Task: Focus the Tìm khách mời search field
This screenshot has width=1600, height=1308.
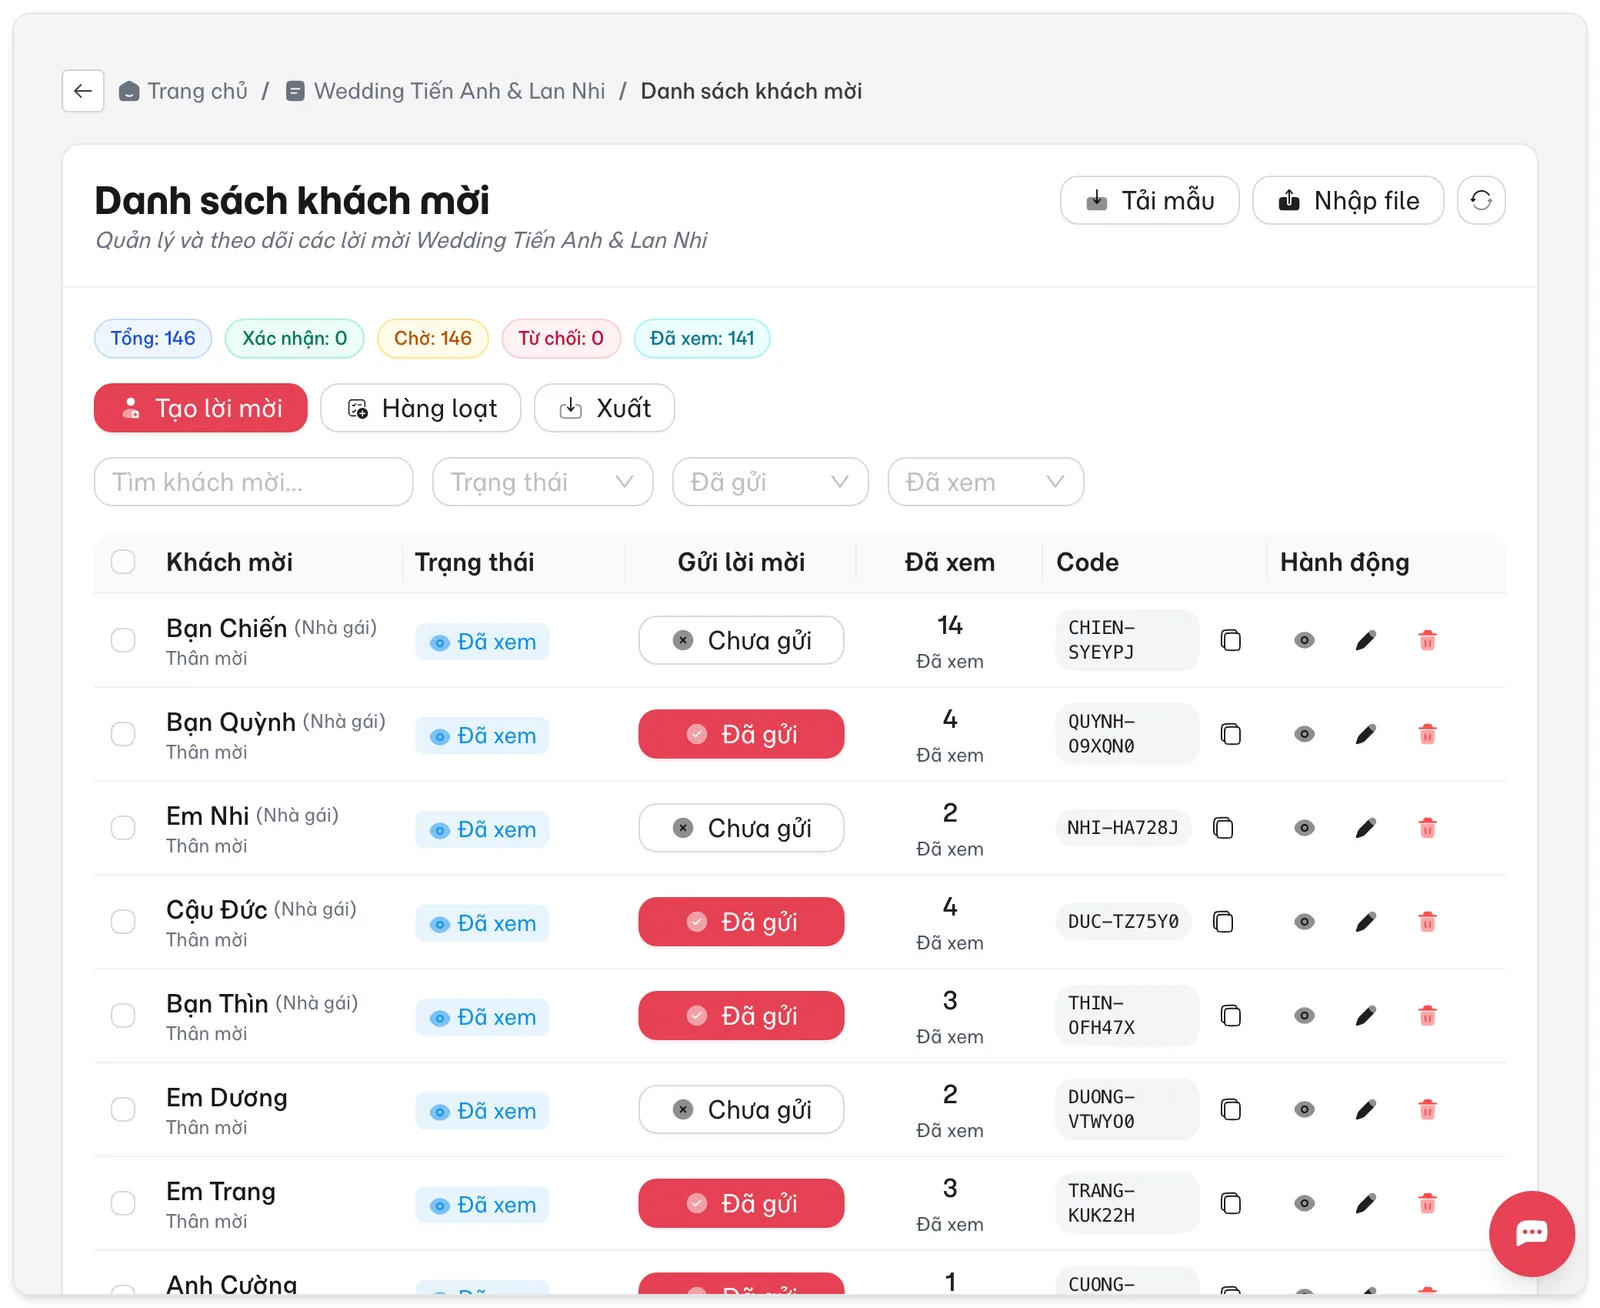Action: (x=254, y=482)
